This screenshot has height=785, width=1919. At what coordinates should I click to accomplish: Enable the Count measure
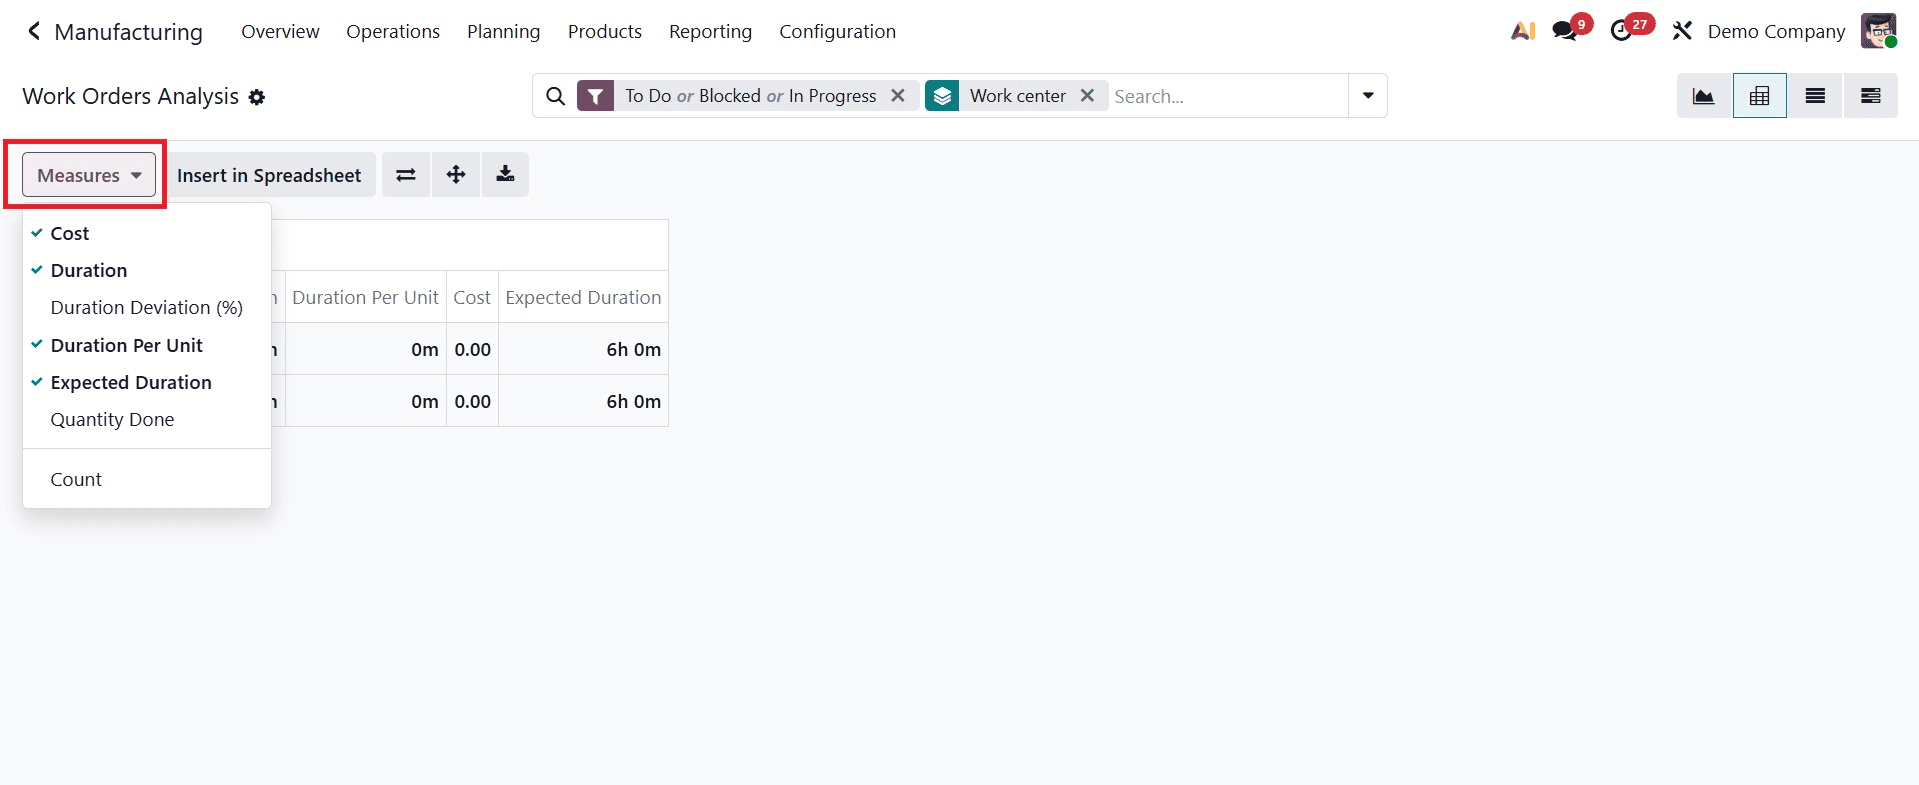[x=147, y=479]
